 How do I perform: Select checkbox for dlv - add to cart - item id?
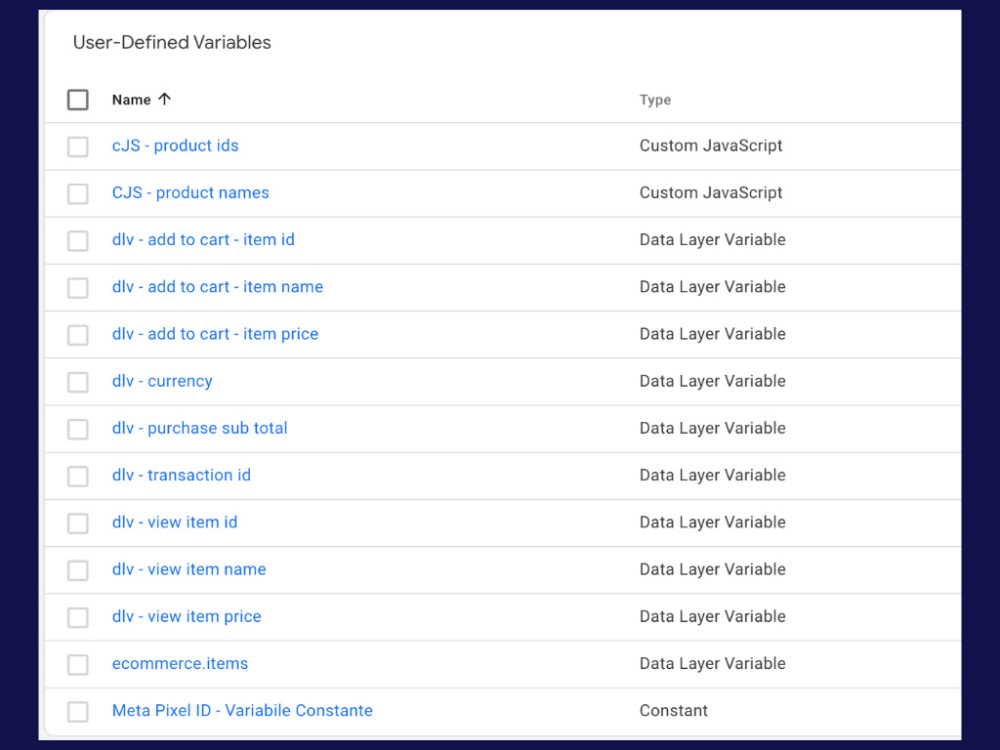tap(78, 241)
